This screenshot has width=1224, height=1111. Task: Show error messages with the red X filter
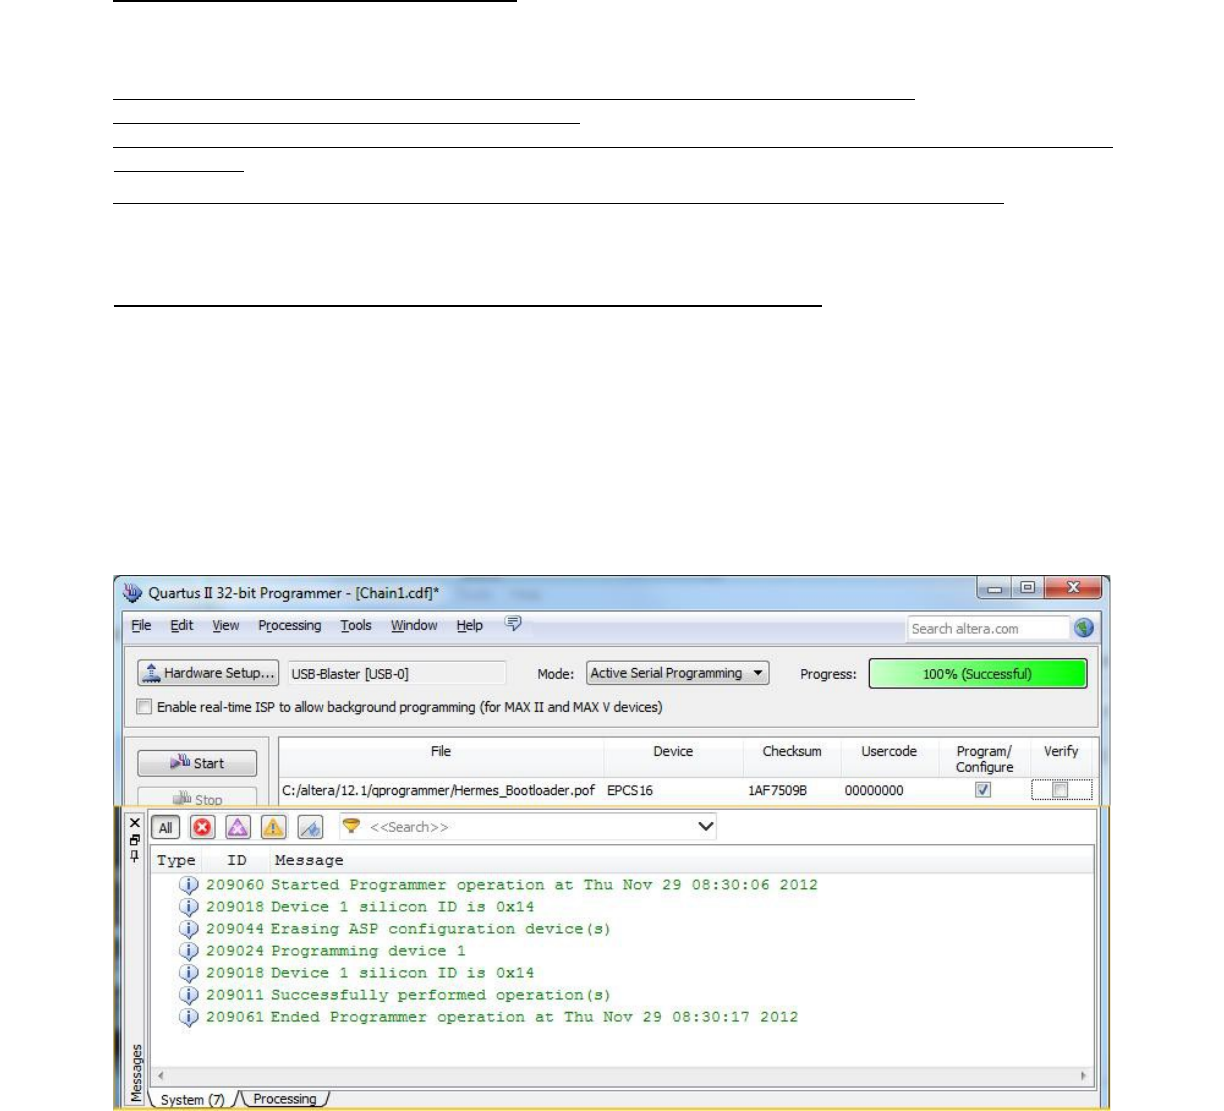(x=203, y=827)
